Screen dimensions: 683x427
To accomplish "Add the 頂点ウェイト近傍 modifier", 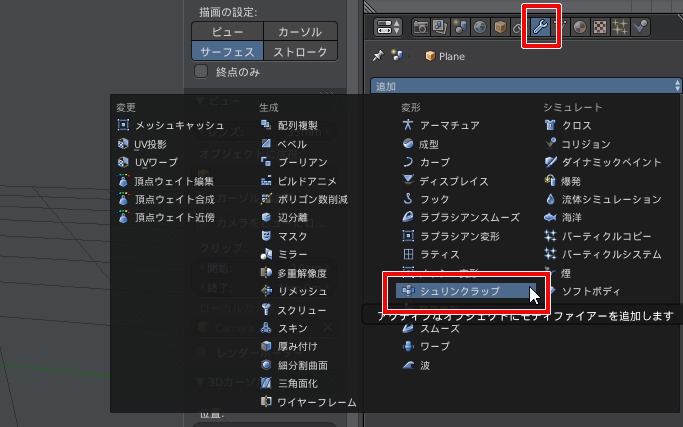I will pos(166,217).
